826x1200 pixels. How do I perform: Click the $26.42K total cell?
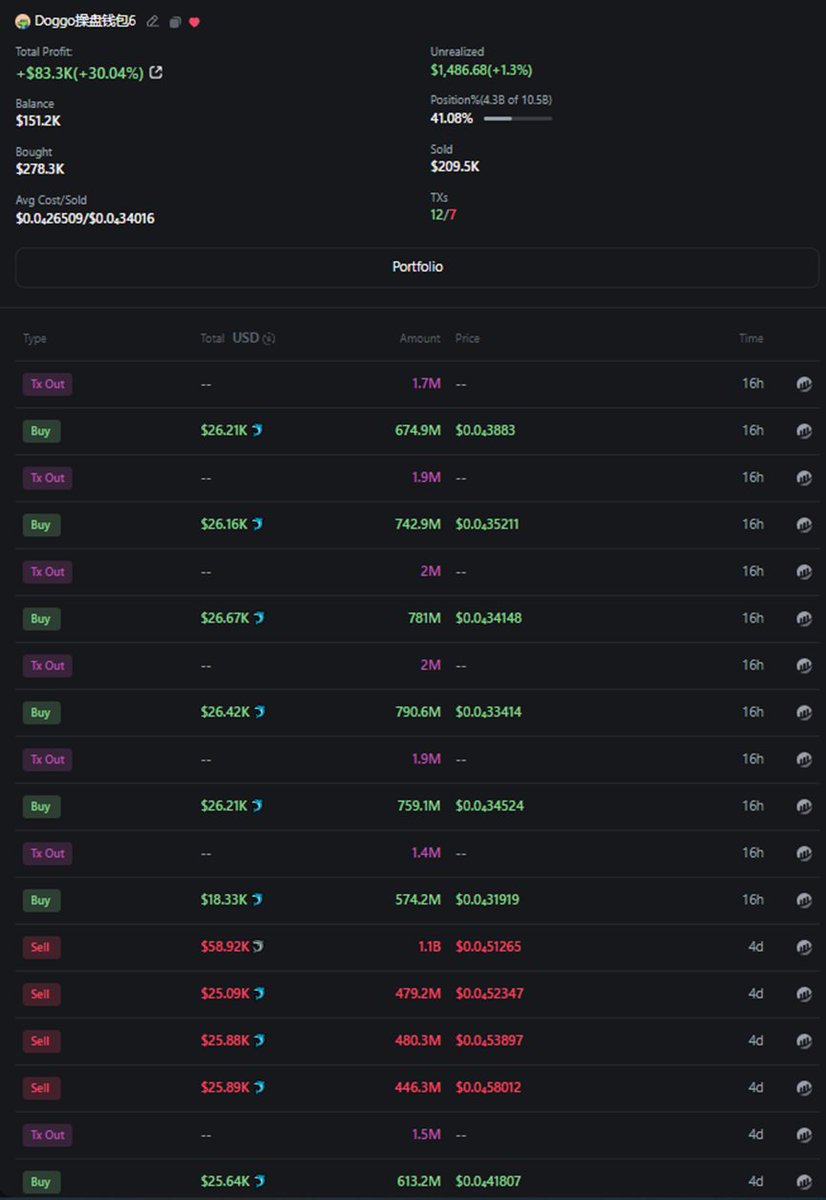[225, 712]
